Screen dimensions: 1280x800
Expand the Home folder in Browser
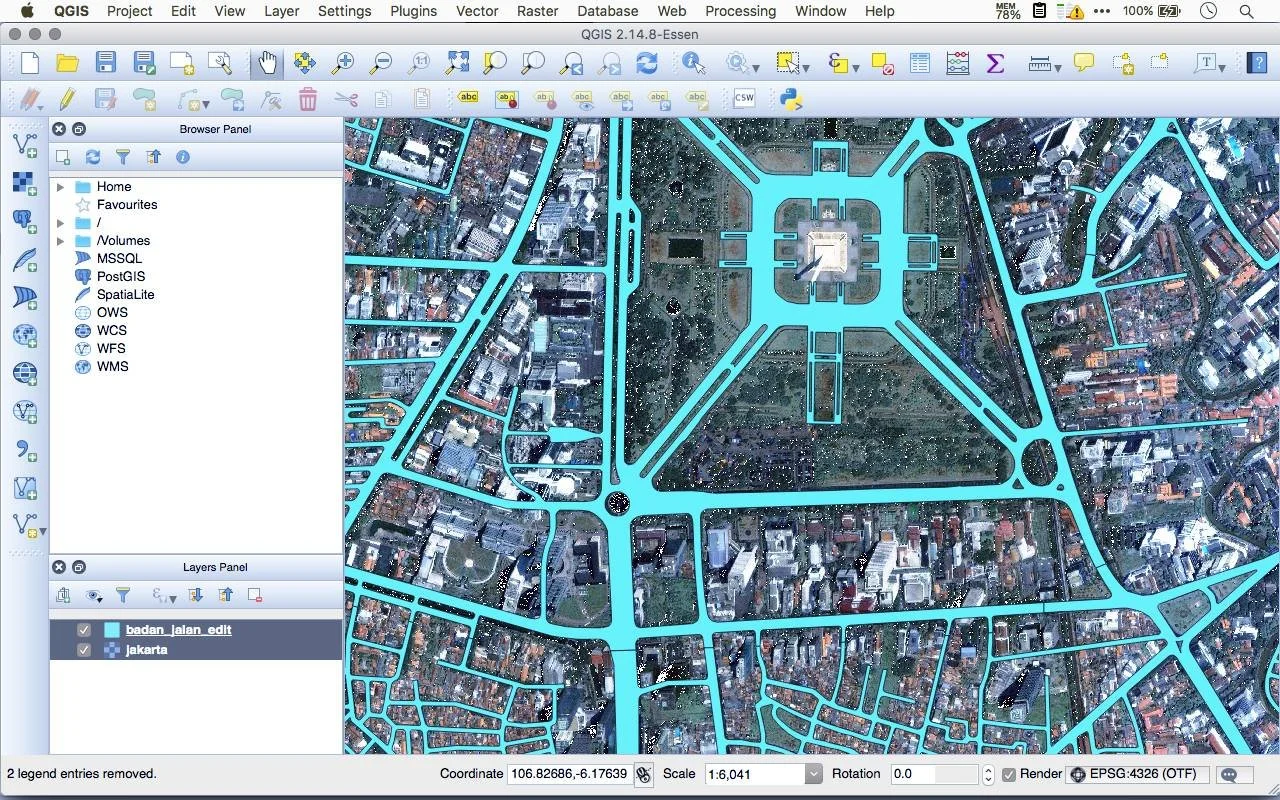pyautogui.click(x=60, y=187)
